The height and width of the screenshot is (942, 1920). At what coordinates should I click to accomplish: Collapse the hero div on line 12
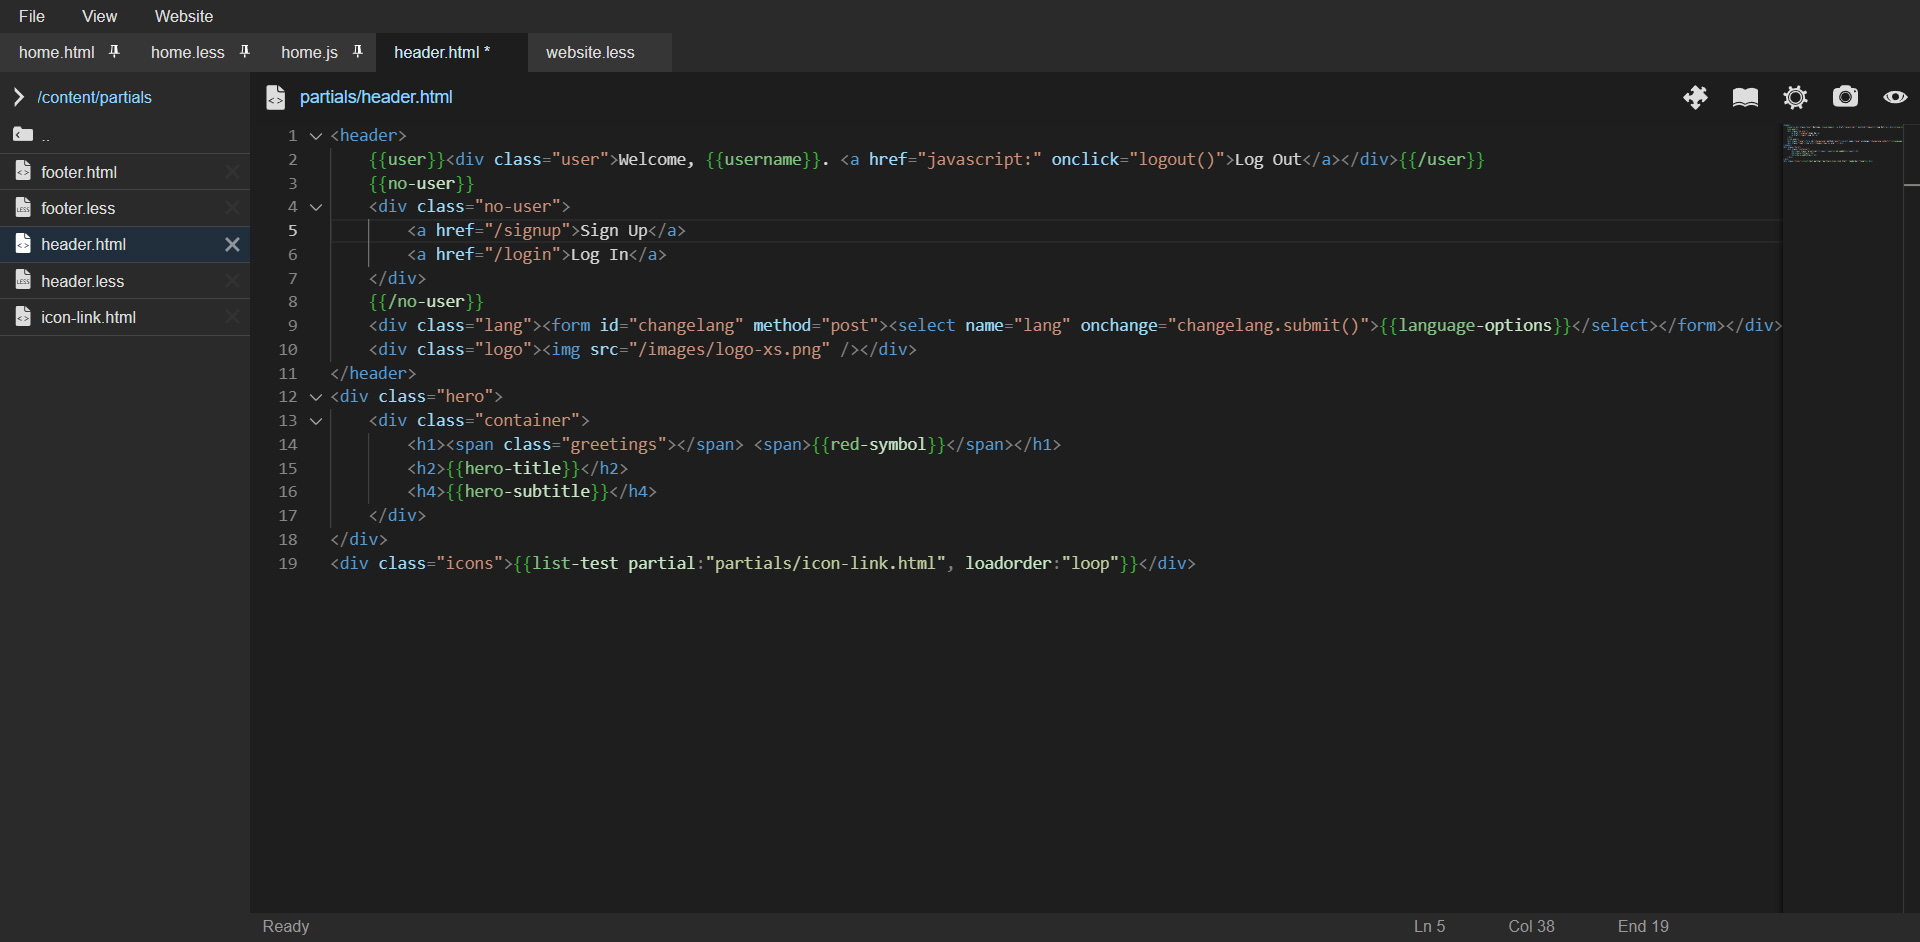click(316, 397)
